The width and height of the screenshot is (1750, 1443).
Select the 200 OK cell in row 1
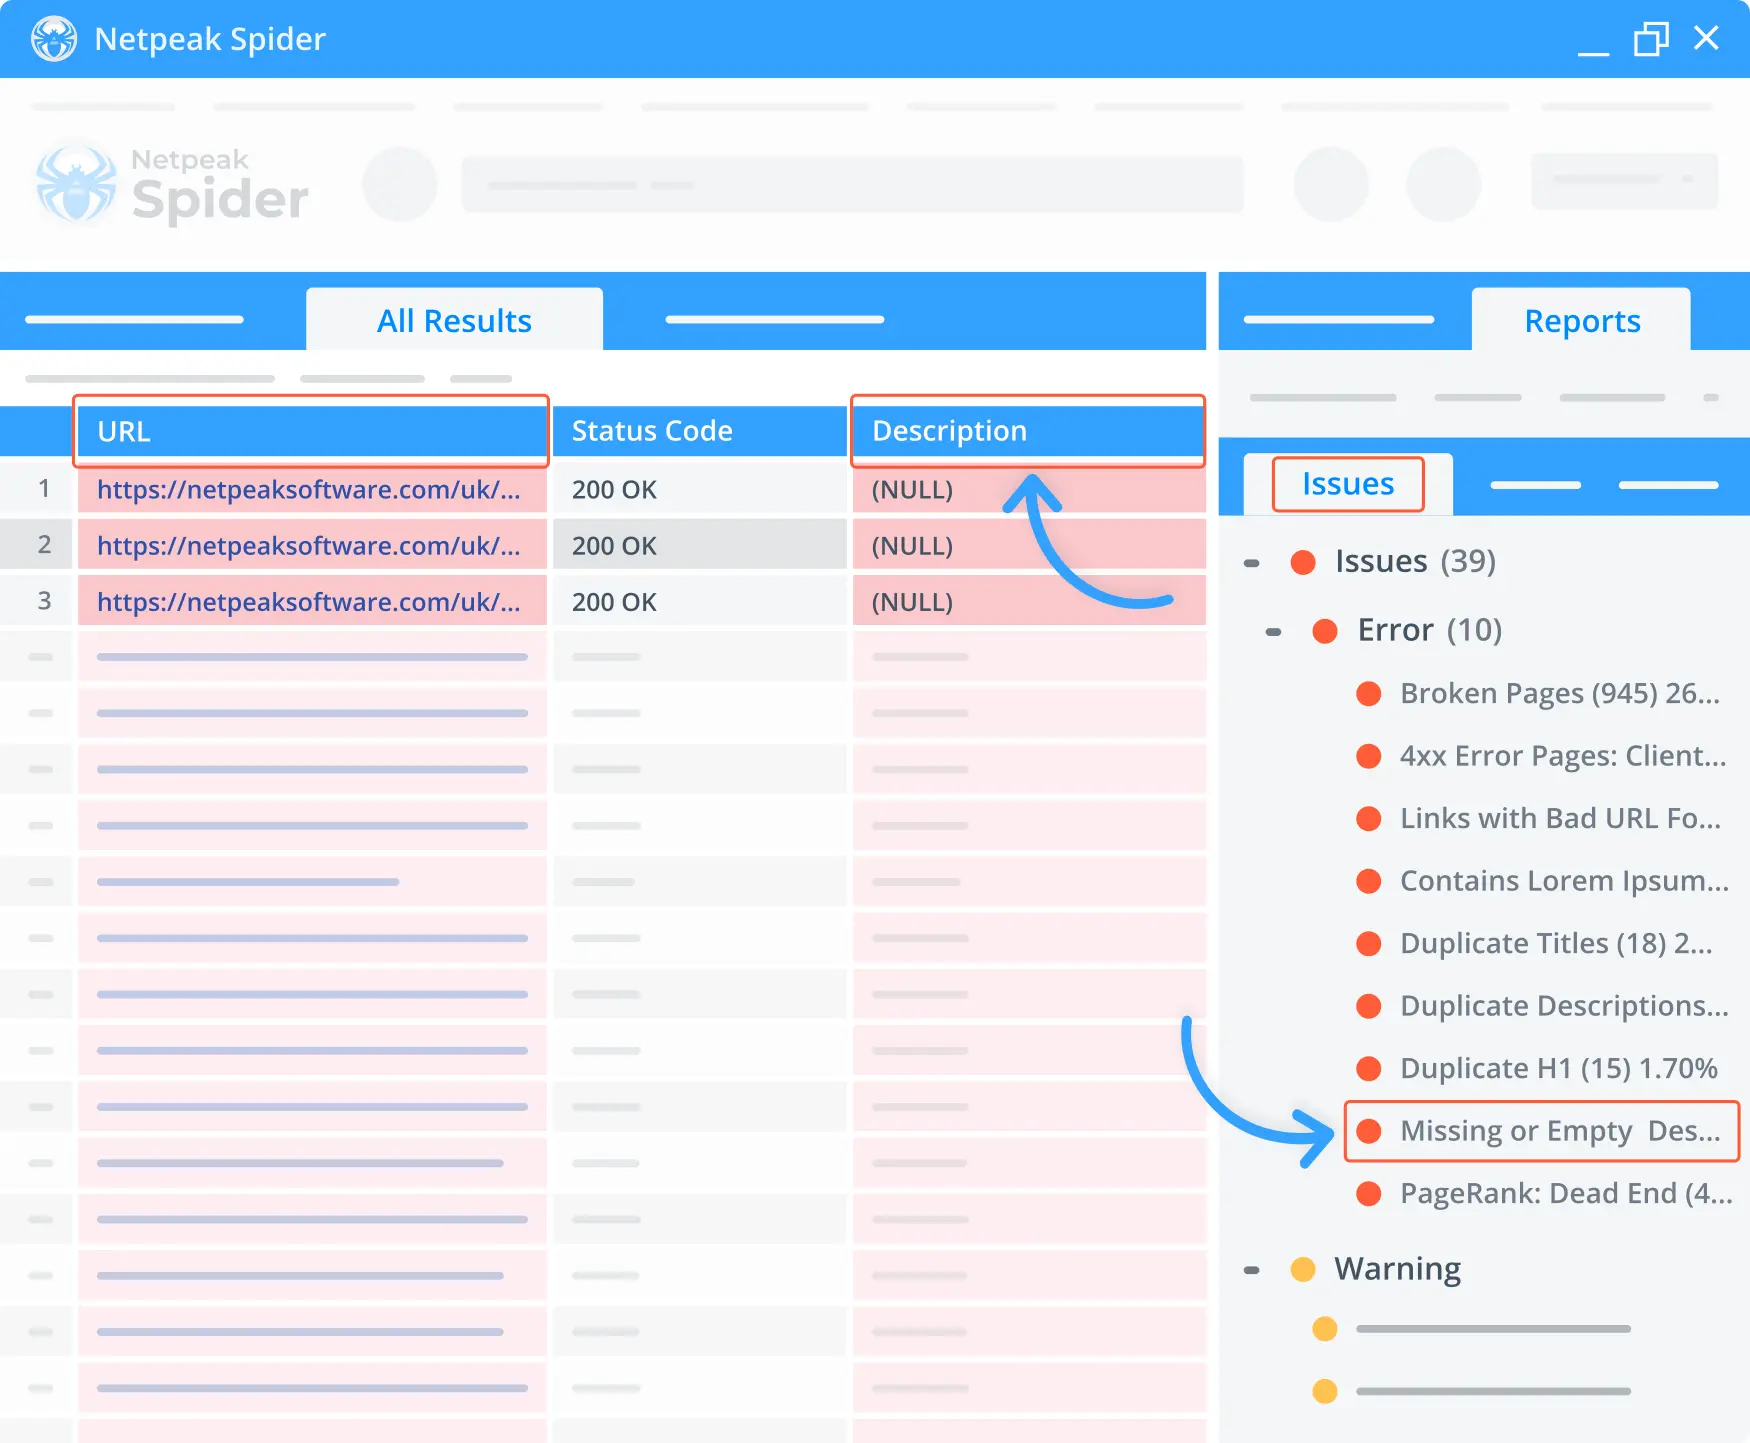[x=699, y=490]
